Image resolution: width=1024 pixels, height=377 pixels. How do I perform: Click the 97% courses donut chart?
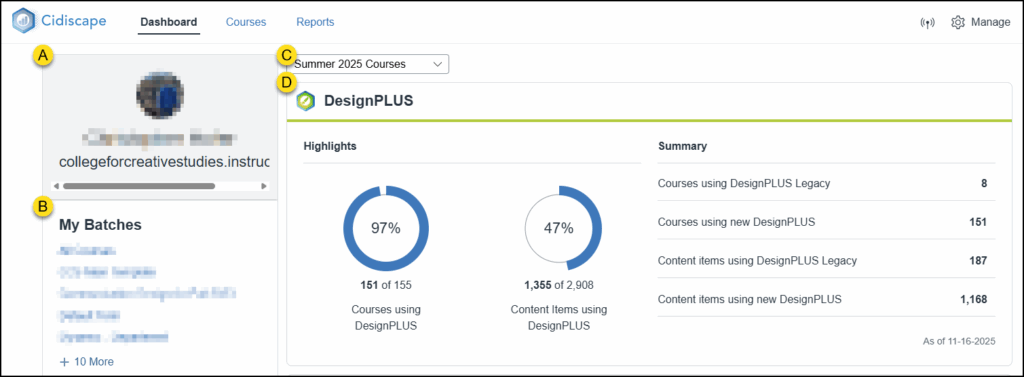(x=386, y=228)
